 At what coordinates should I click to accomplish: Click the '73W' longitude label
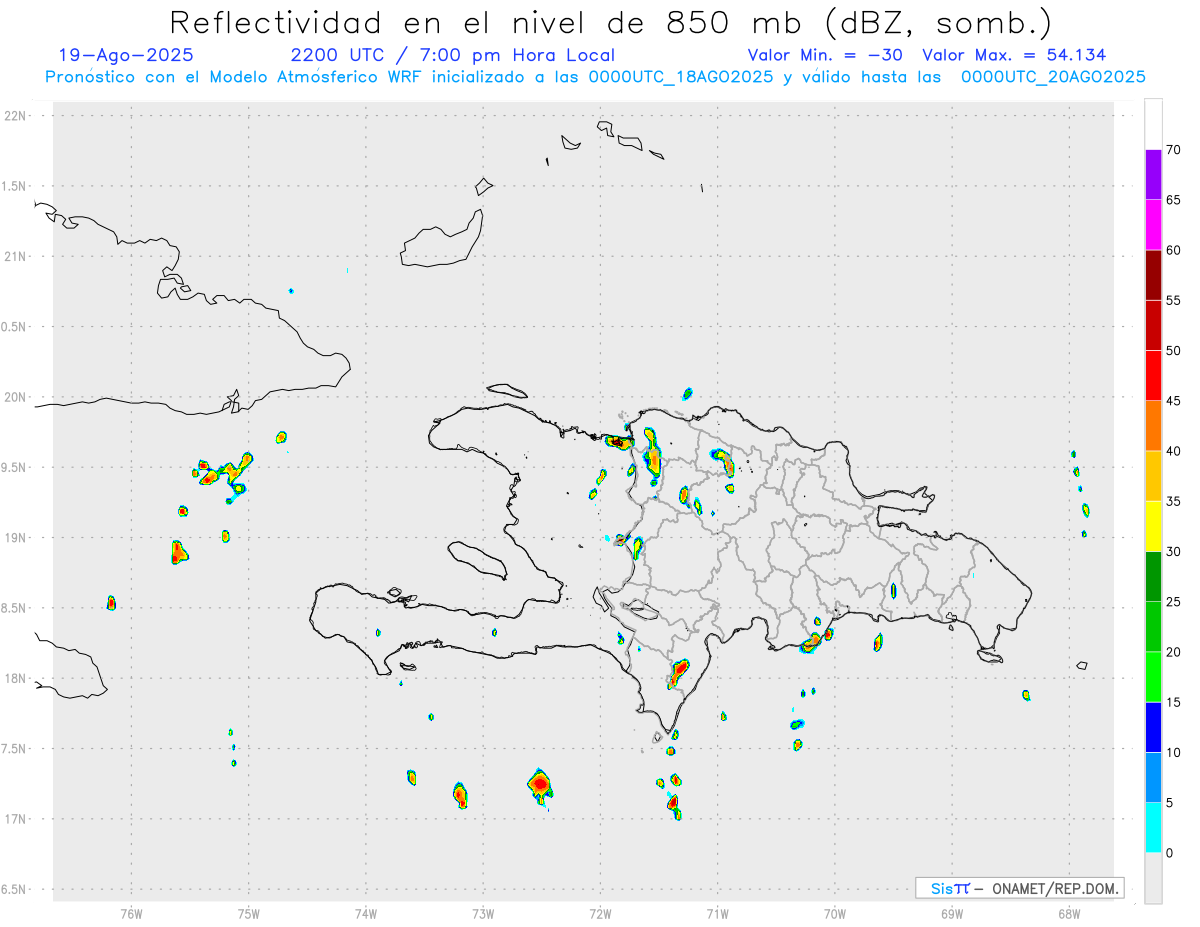click(x=483, y=913)
